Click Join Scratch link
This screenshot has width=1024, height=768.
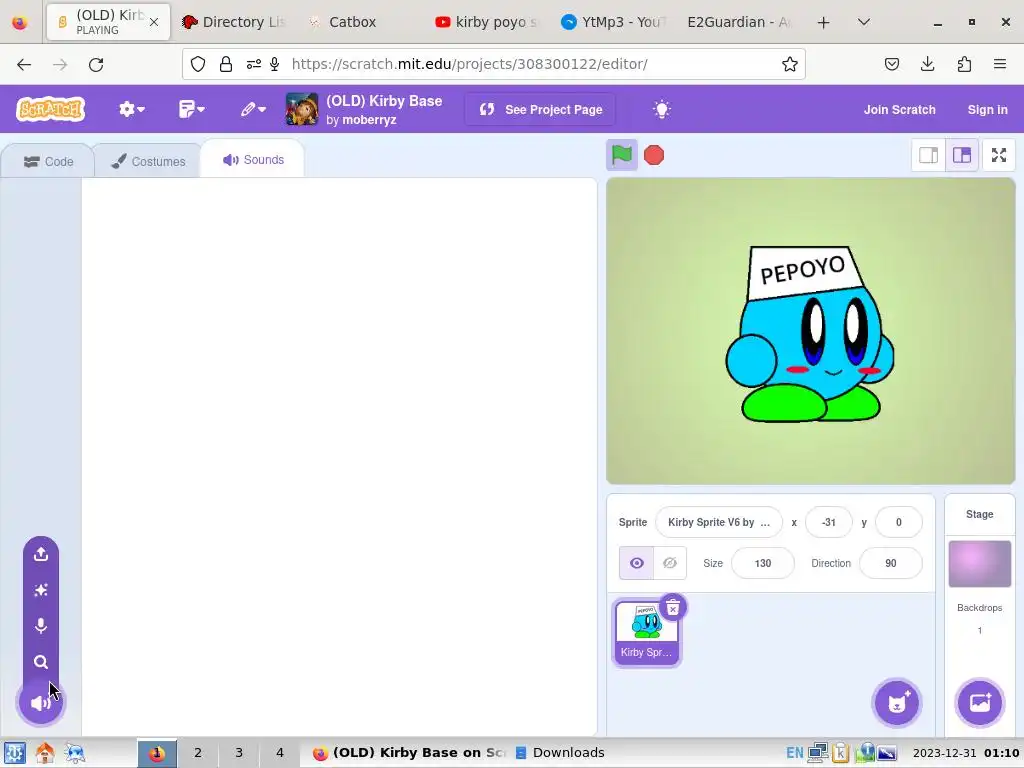899,110
